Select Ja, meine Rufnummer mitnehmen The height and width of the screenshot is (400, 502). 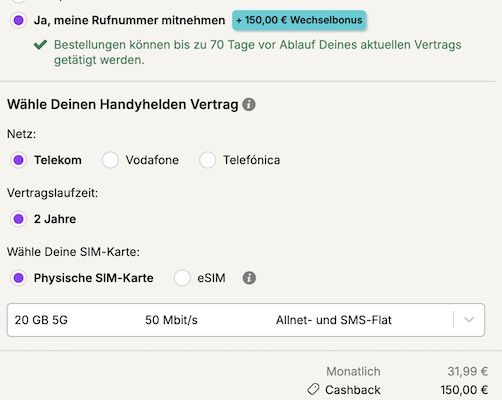click(19, 20)
